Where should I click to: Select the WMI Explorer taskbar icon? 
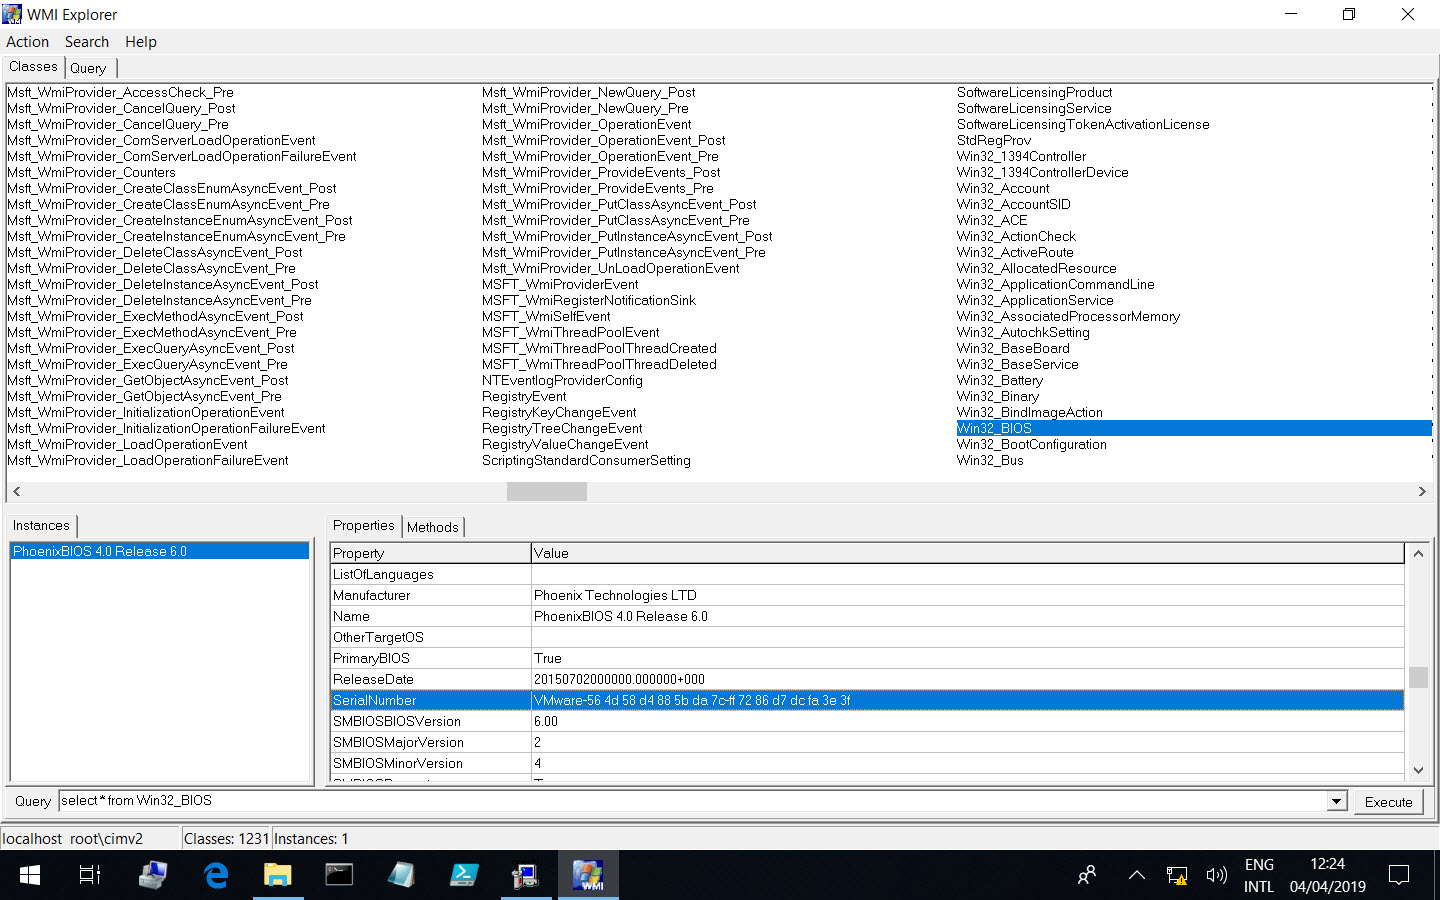(588, 875)
